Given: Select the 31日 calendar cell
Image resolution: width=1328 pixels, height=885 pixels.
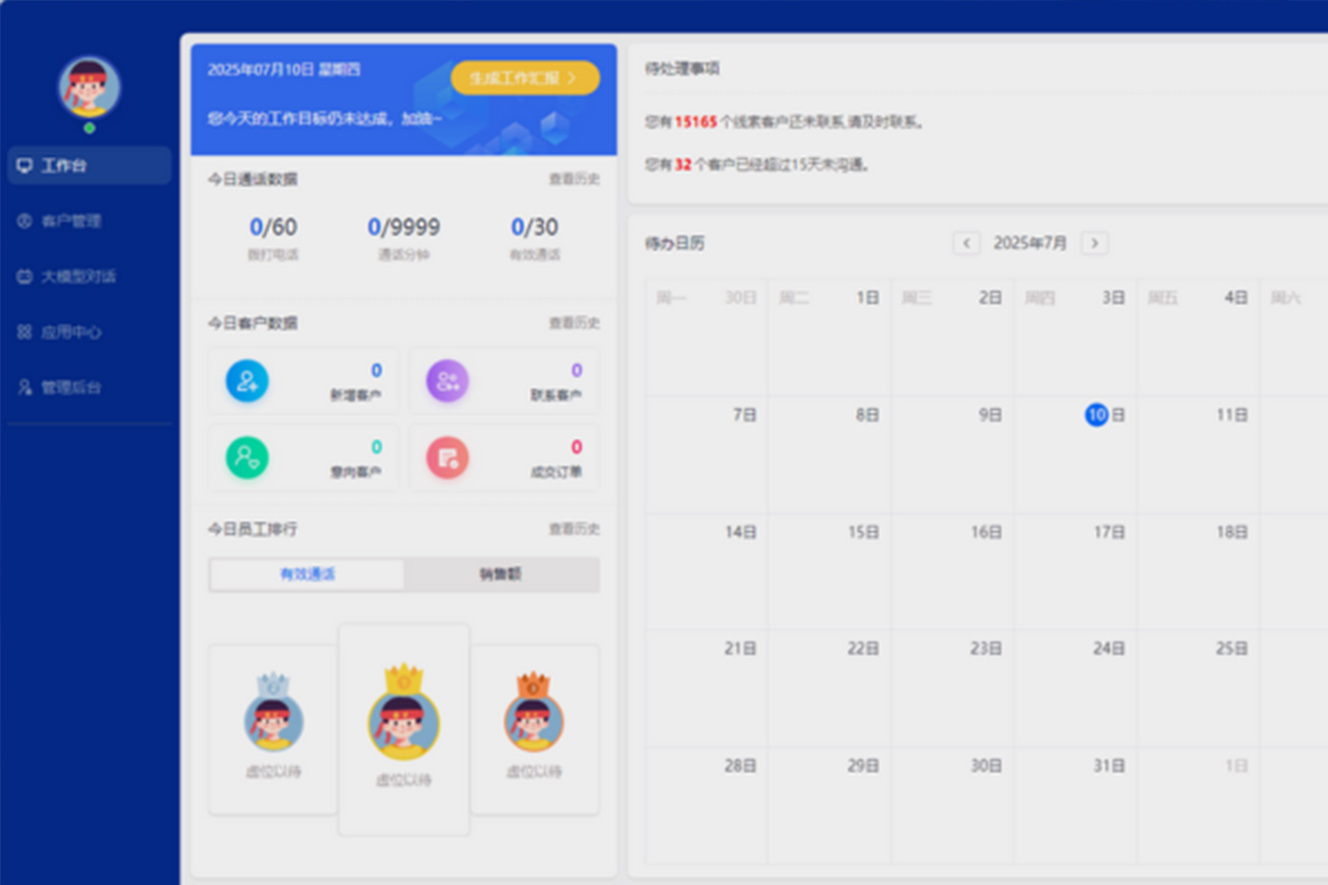Looking at the screenshot, I should (x=1075, y=806).
